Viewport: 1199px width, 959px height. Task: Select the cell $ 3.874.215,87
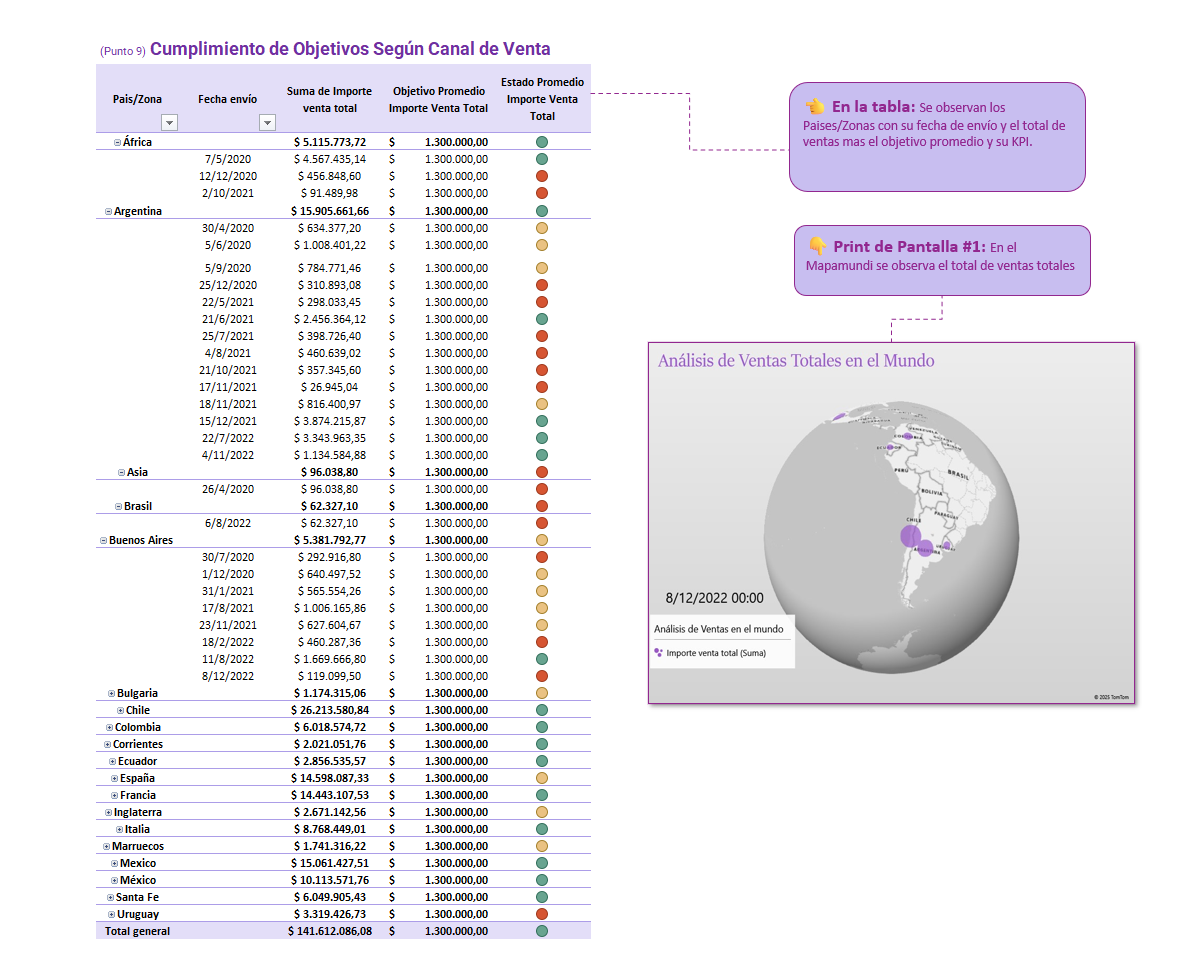(330, 421)
